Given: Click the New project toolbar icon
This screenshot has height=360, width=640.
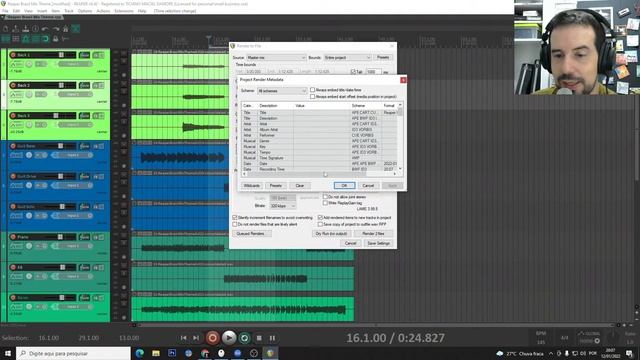Looking at the screenshot, I should coord(6,29).
